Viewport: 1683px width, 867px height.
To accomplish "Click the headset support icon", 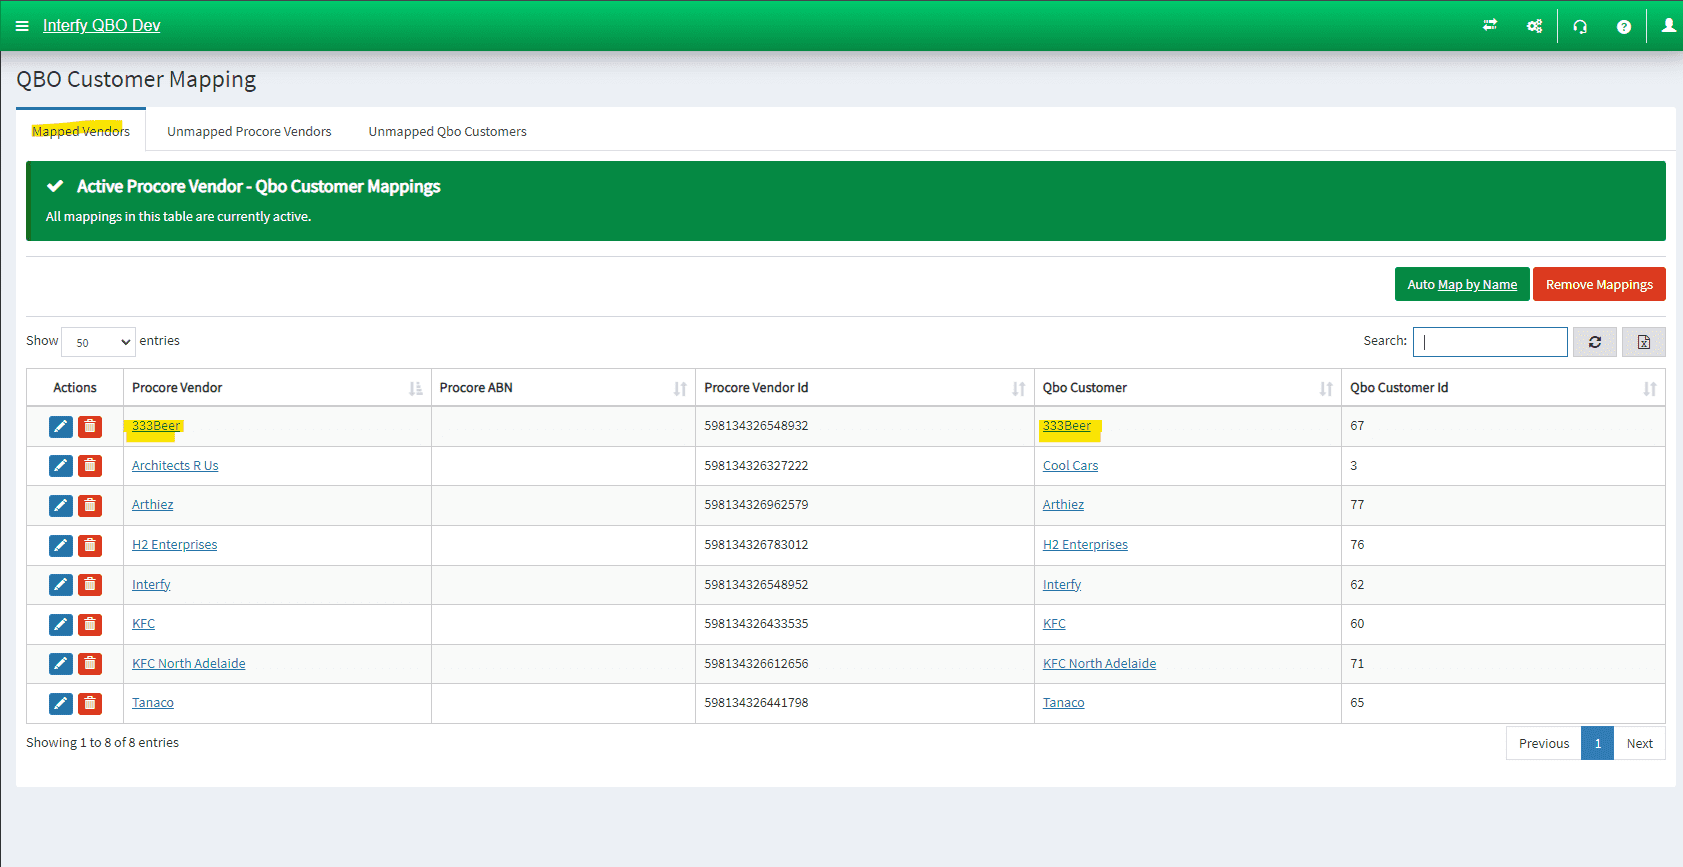I will (1580, 26).
